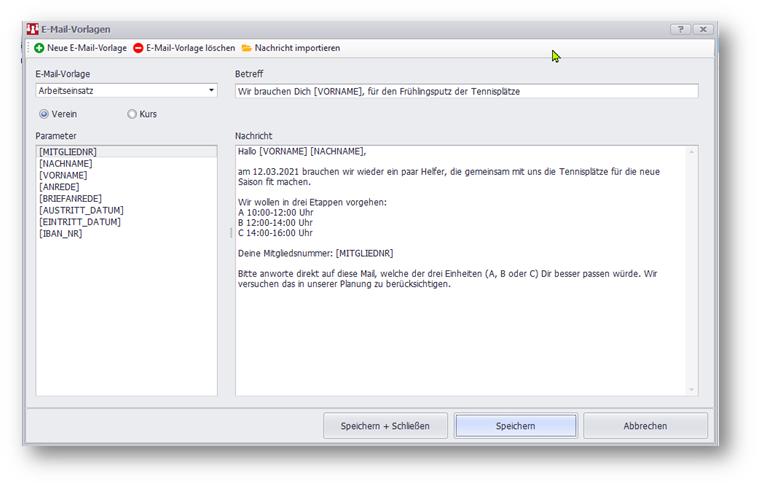Viewport: 761px width, 488px height.
Task: Click the Nachricht scrollbar down arrow
Action: point(691,389)
